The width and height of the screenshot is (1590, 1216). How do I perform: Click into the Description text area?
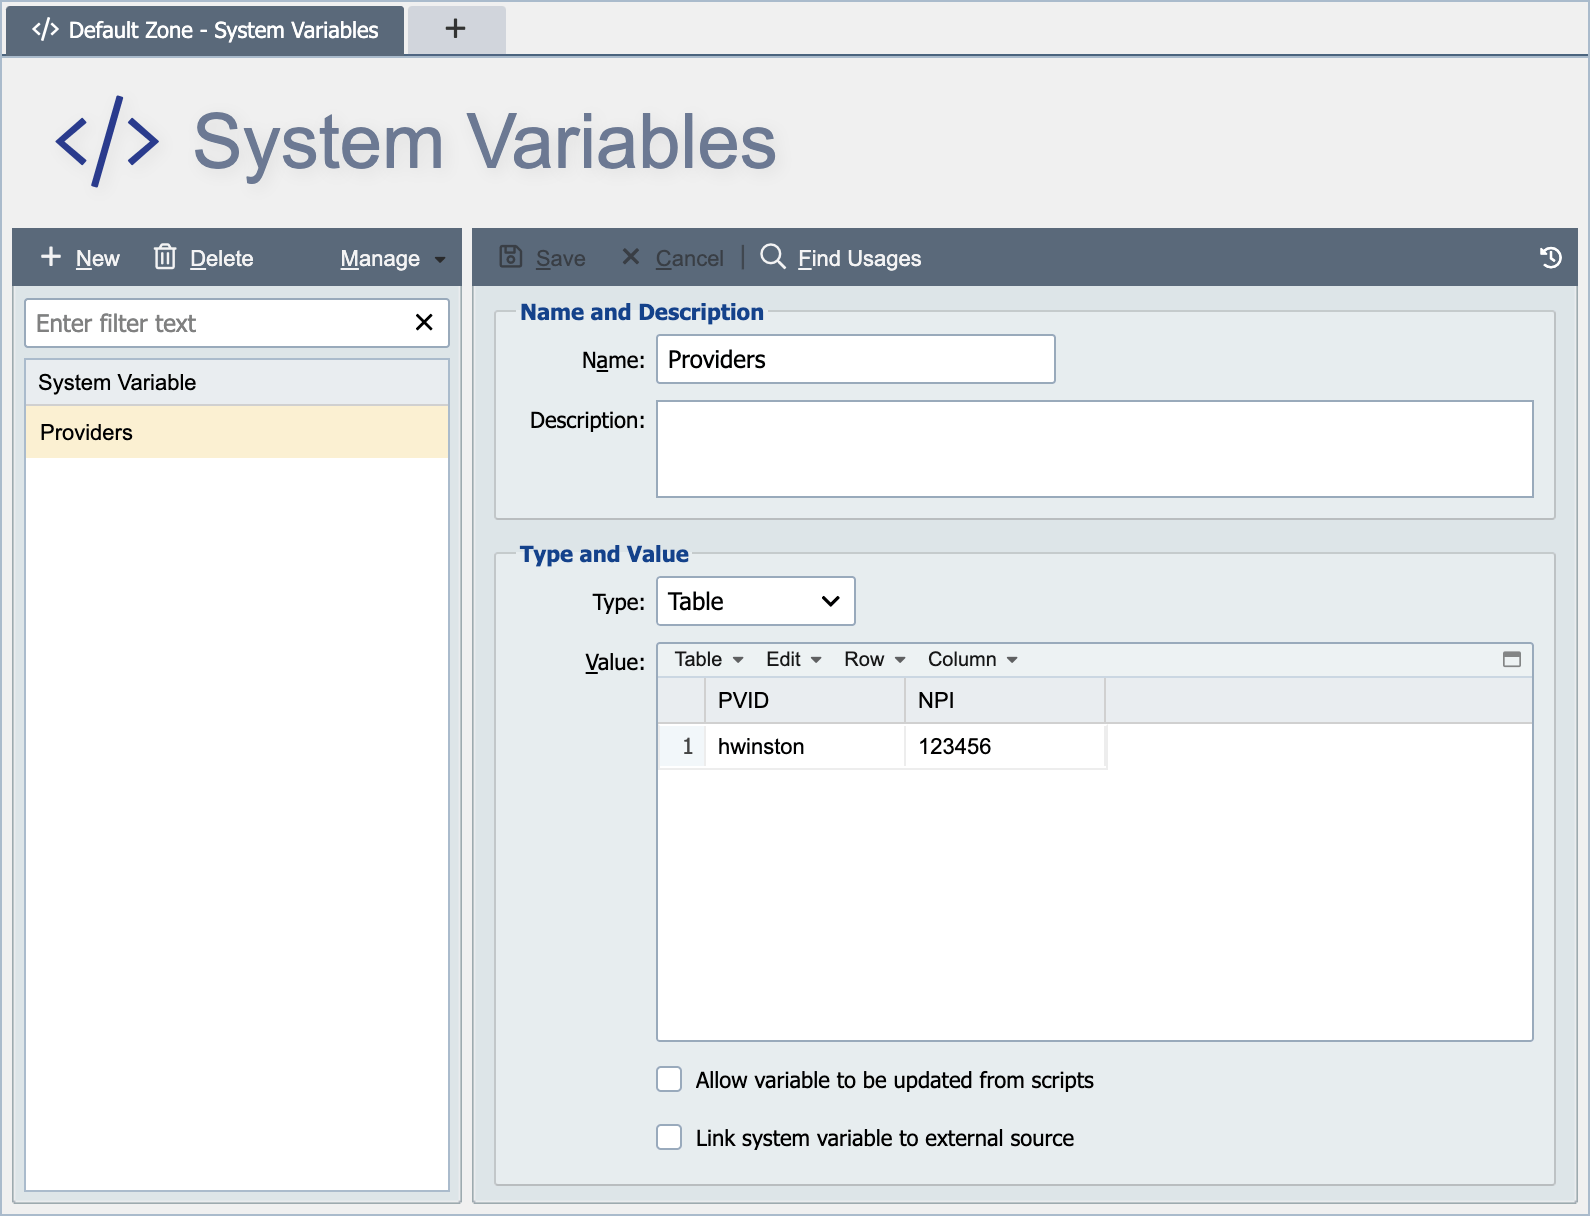click(1095, 449)
